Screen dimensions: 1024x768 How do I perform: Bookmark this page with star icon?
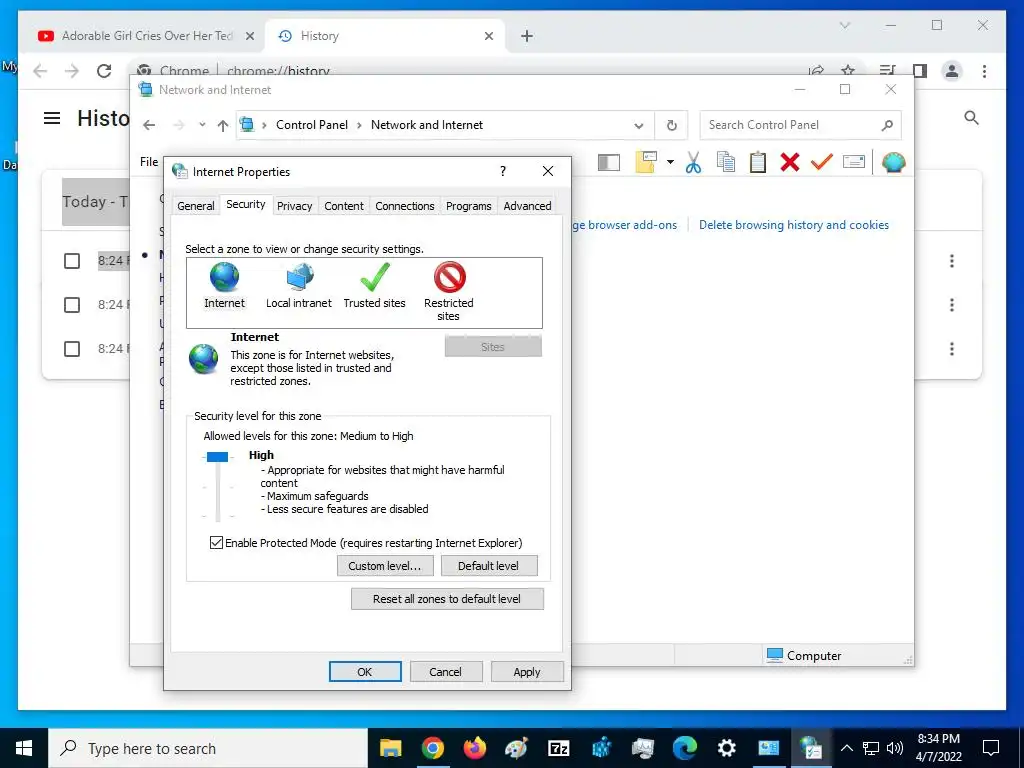pos(848,71)
